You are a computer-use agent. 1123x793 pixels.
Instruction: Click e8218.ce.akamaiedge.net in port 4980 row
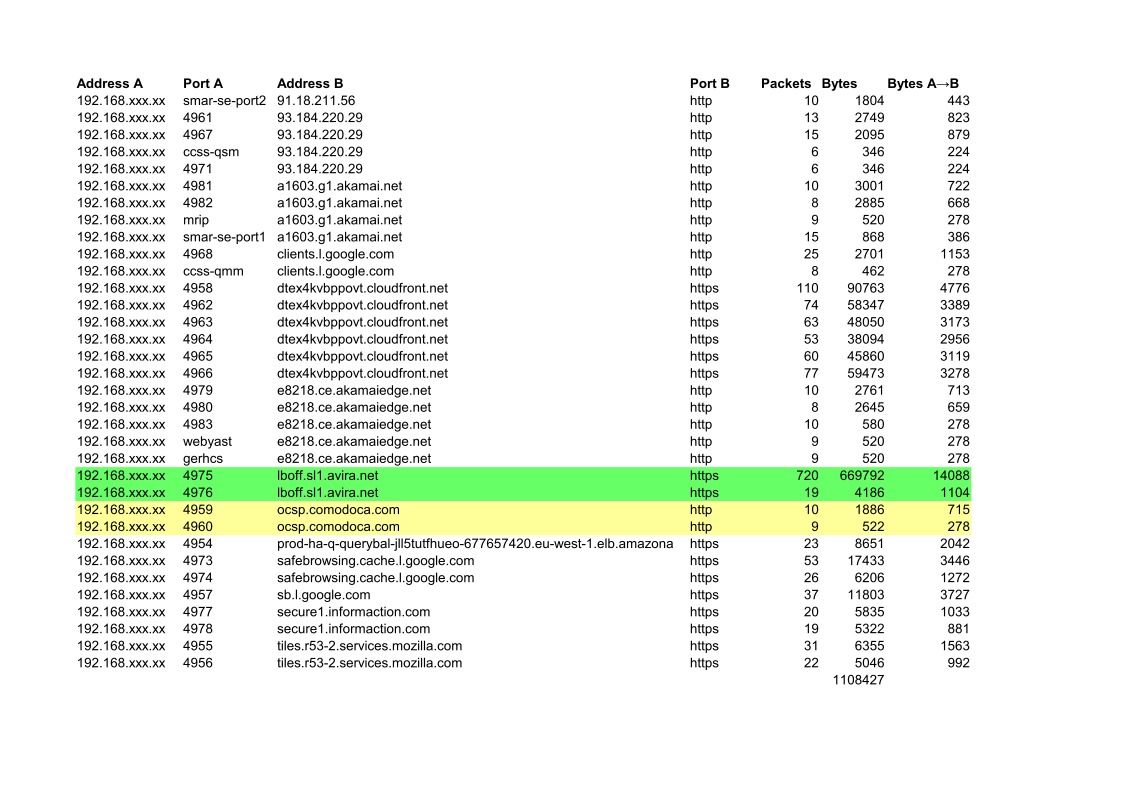click(x=354, y=408)
